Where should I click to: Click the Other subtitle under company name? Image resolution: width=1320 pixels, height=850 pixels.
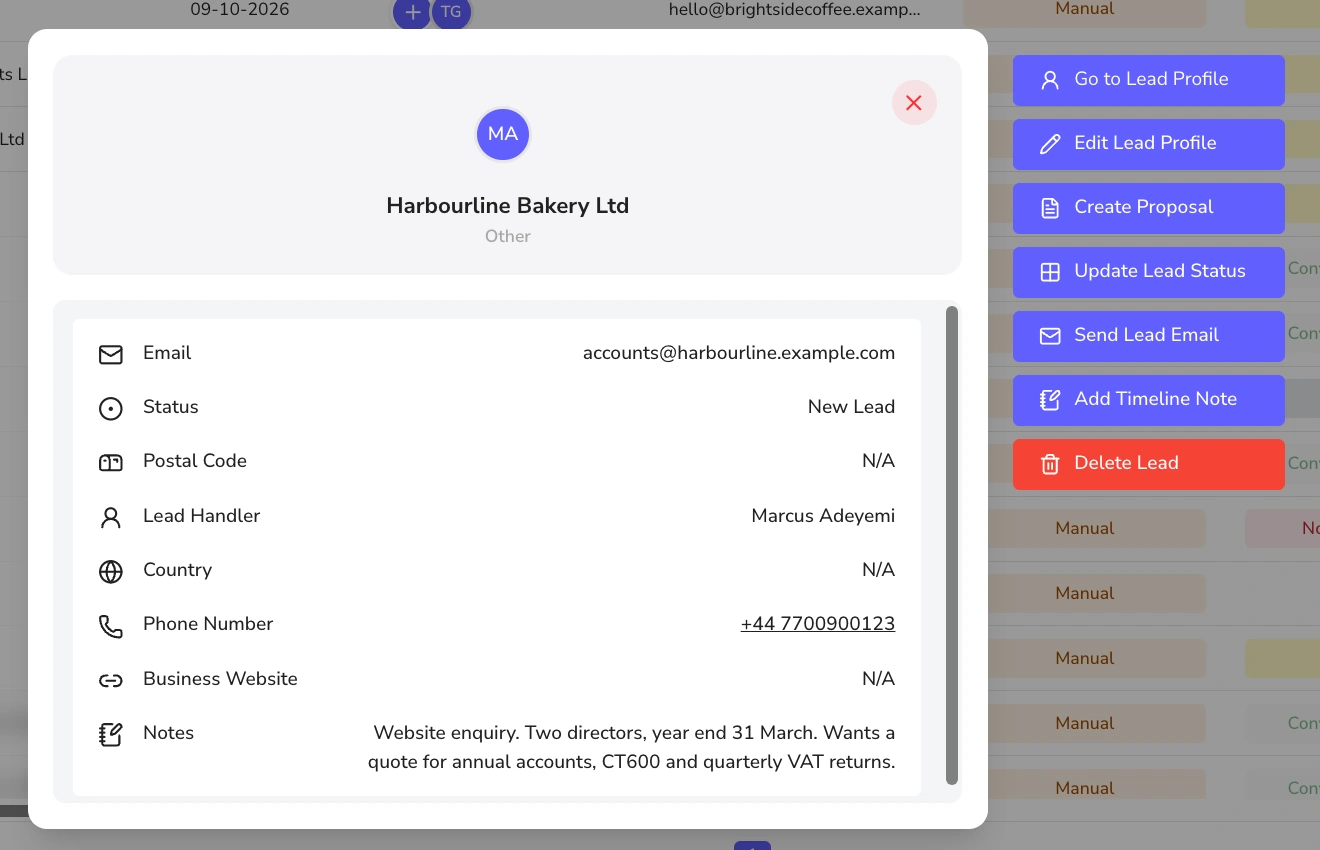click(x=508, y=236)
